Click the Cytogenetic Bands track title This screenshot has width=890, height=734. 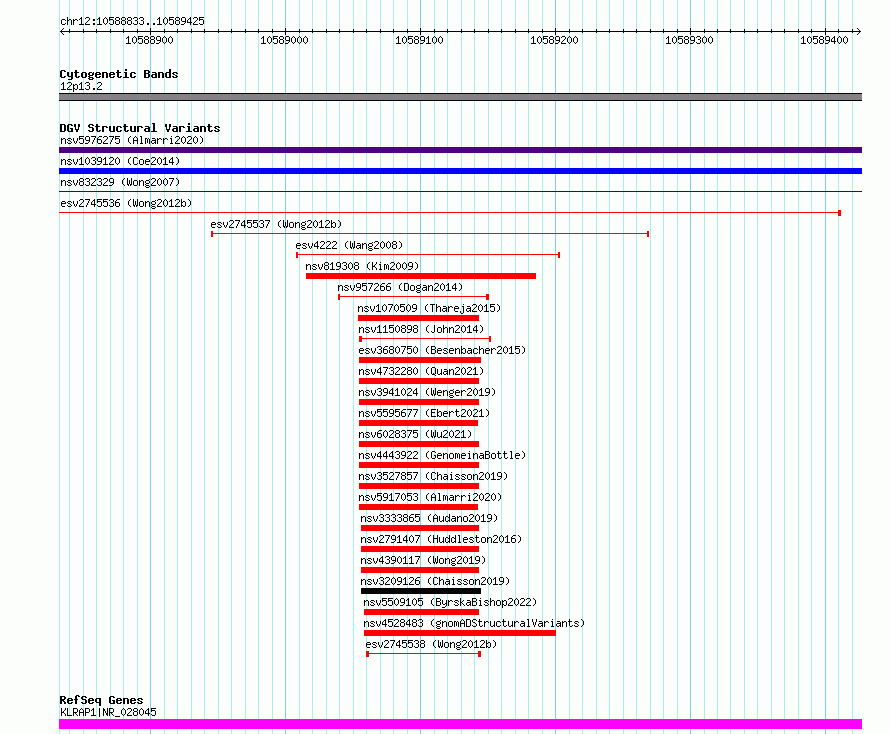[x=119, y=74]
